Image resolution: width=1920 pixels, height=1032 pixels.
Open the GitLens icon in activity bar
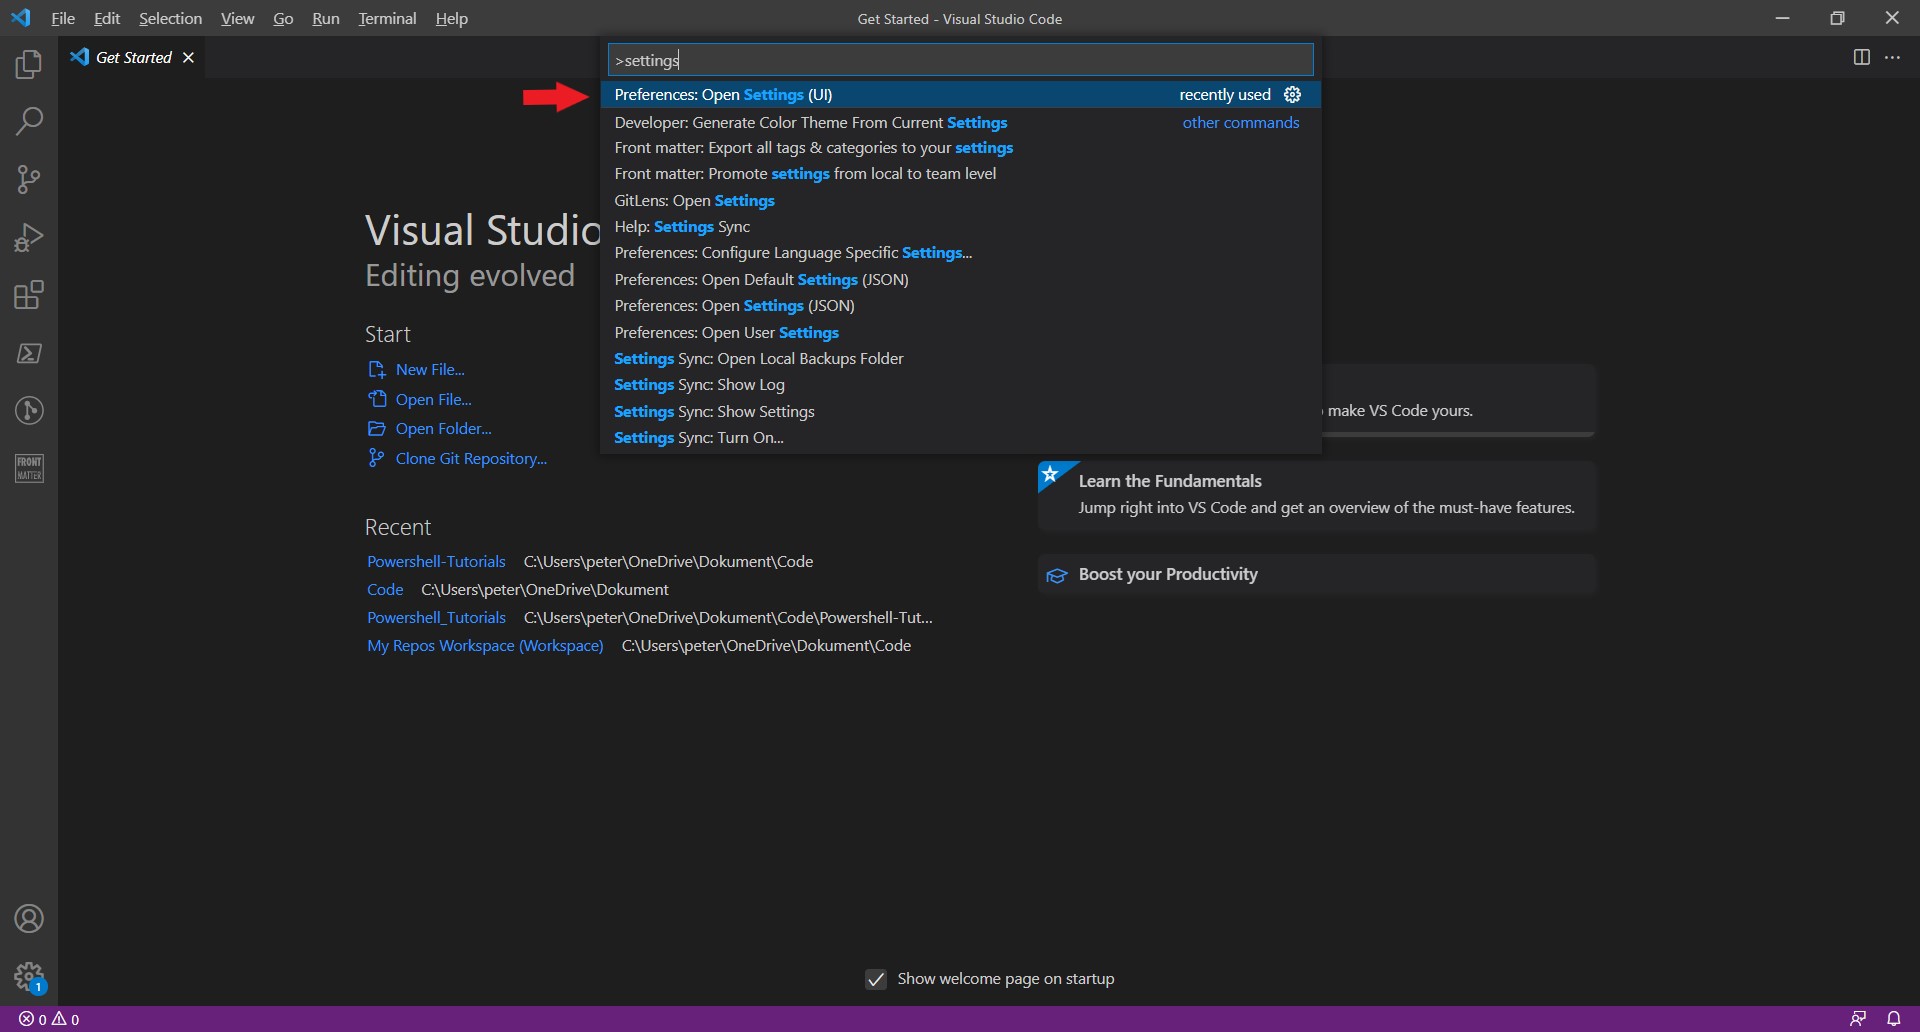coord(29,410)
